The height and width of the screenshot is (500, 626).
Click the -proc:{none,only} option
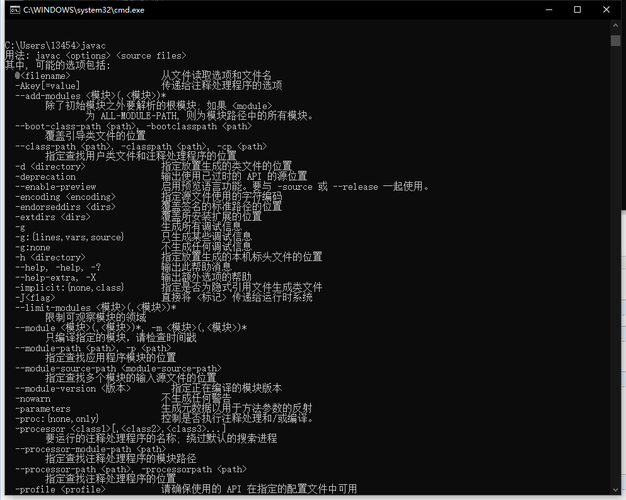(57, 419)
